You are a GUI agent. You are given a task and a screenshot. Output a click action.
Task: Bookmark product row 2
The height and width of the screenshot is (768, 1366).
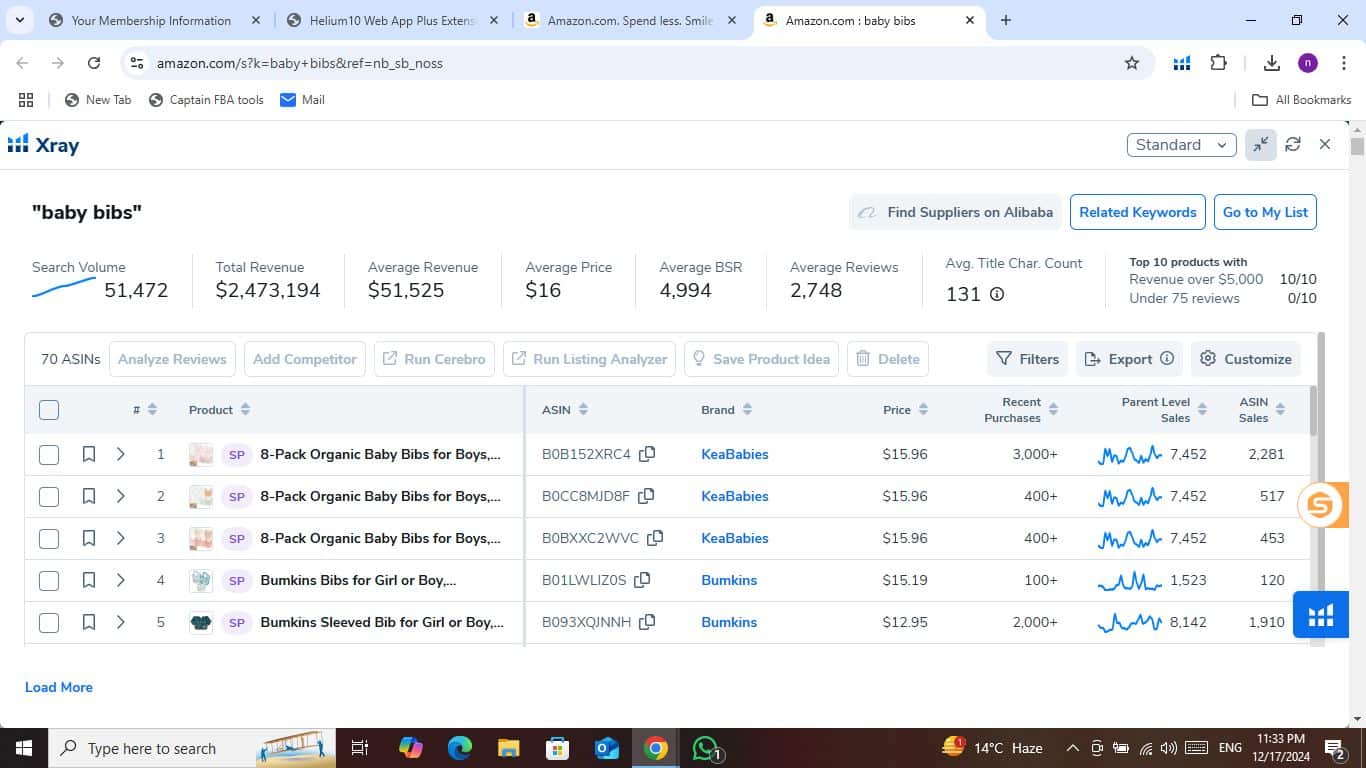pos(88,496)
